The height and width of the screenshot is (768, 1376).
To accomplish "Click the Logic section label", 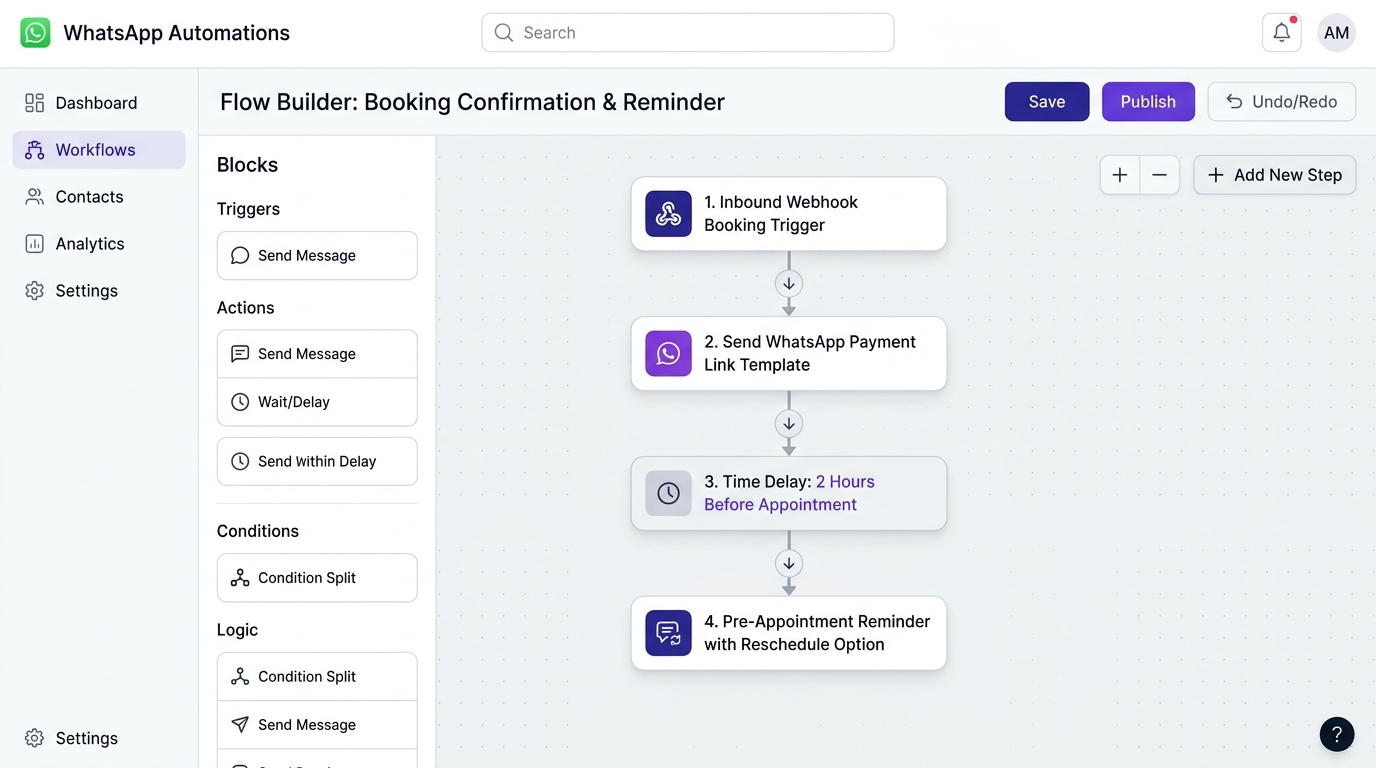I will point(237,630).
